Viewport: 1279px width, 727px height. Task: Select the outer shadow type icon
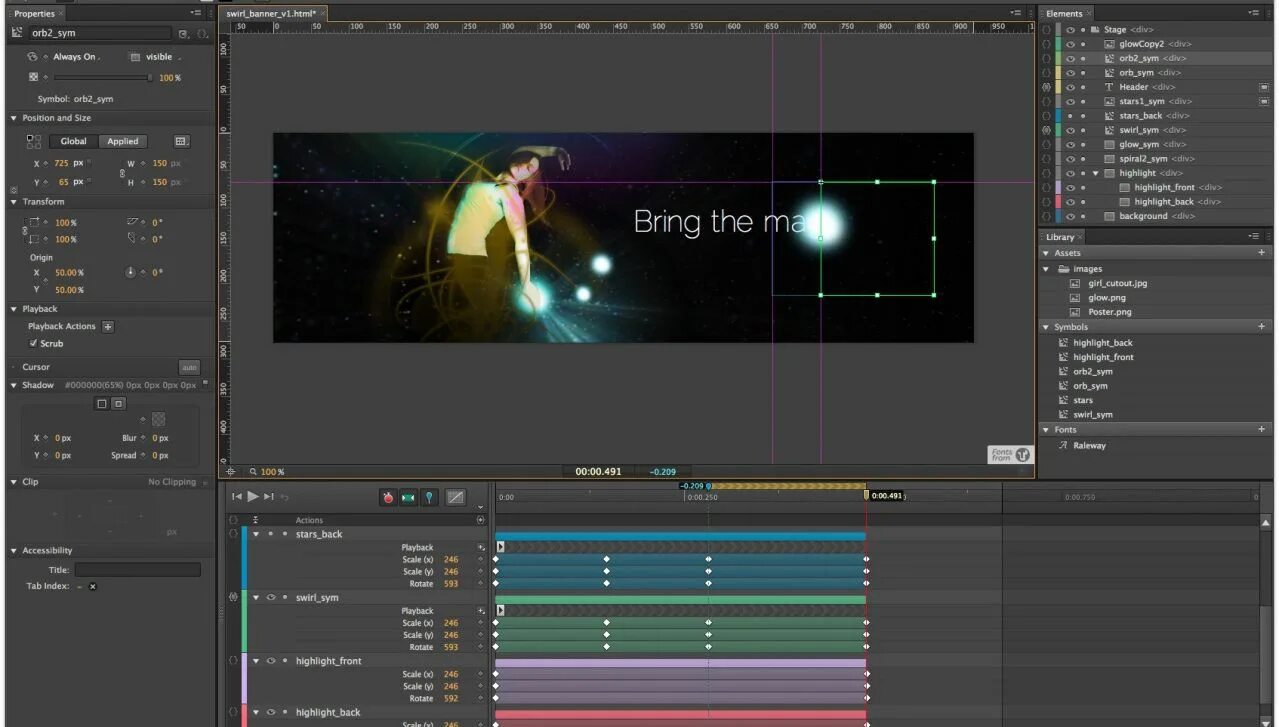(101, 404)
